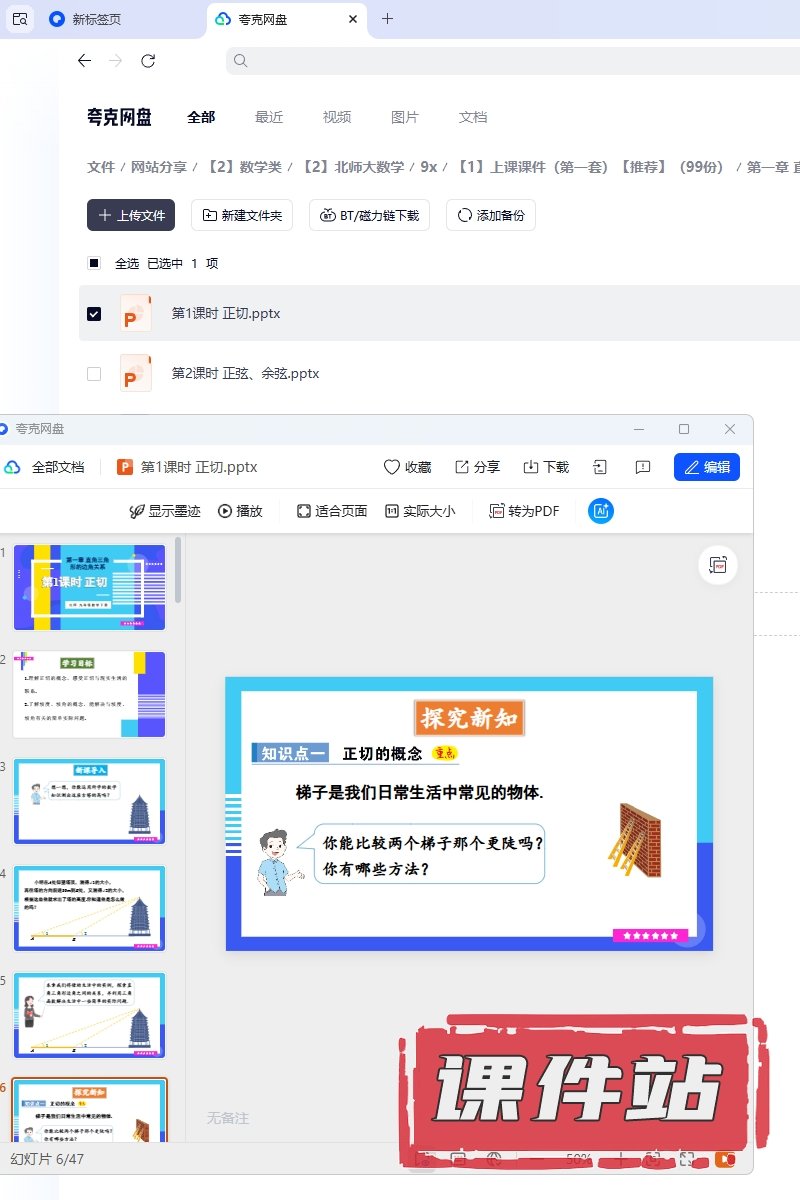Click the 上传文件 button

[131, 215]
